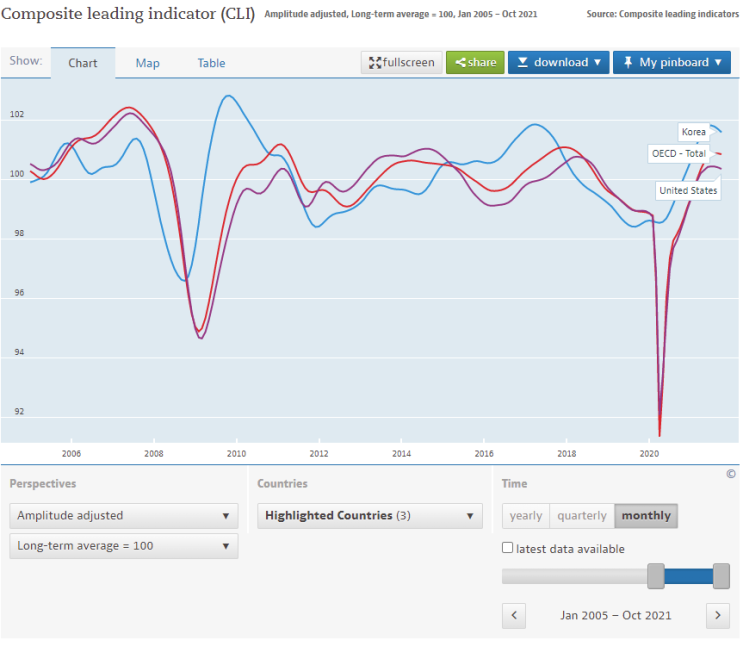Click the Korea series label on chart
Screen dimensions: 743x659
693,132
